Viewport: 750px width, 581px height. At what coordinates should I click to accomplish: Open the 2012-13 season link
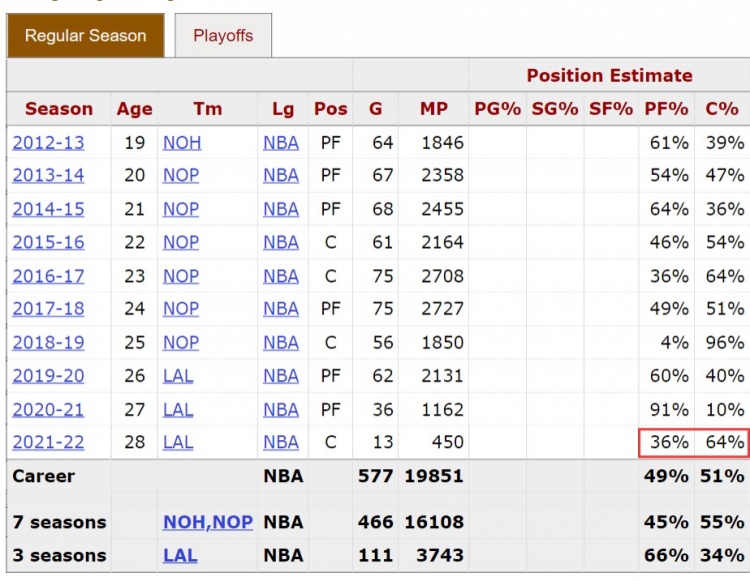(48, 142)
